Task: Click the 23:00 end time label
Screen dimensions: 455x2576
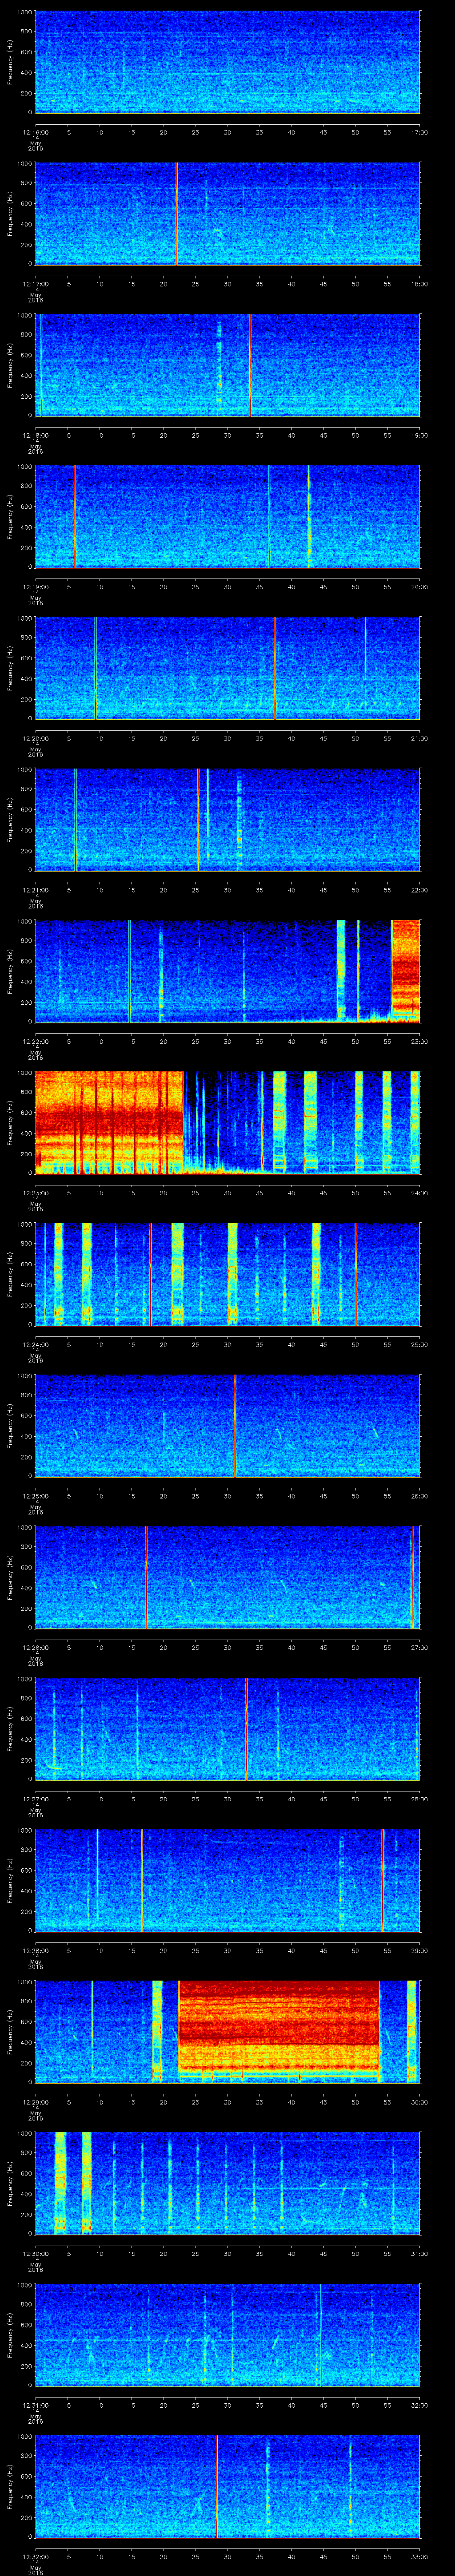Action: point(419,1041)
